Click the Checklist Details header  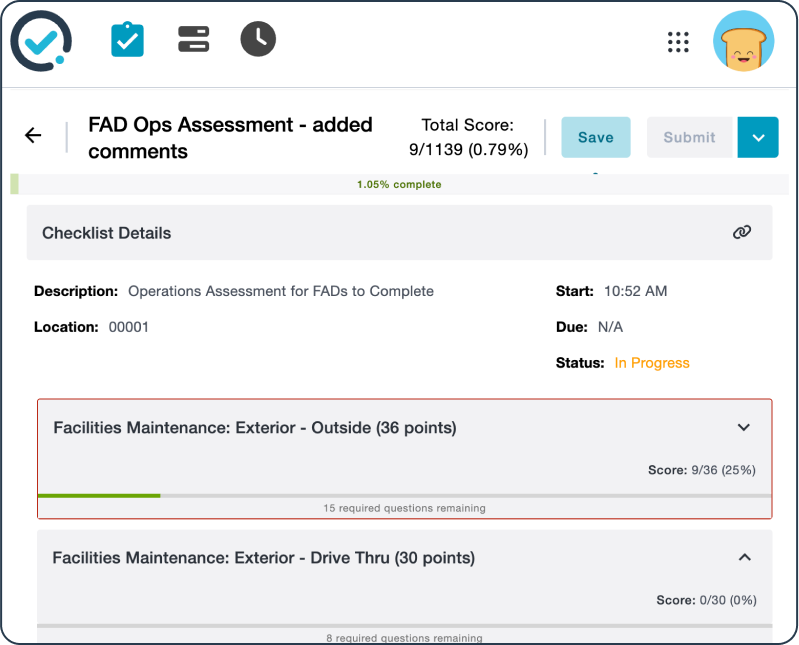click(107, 233)
